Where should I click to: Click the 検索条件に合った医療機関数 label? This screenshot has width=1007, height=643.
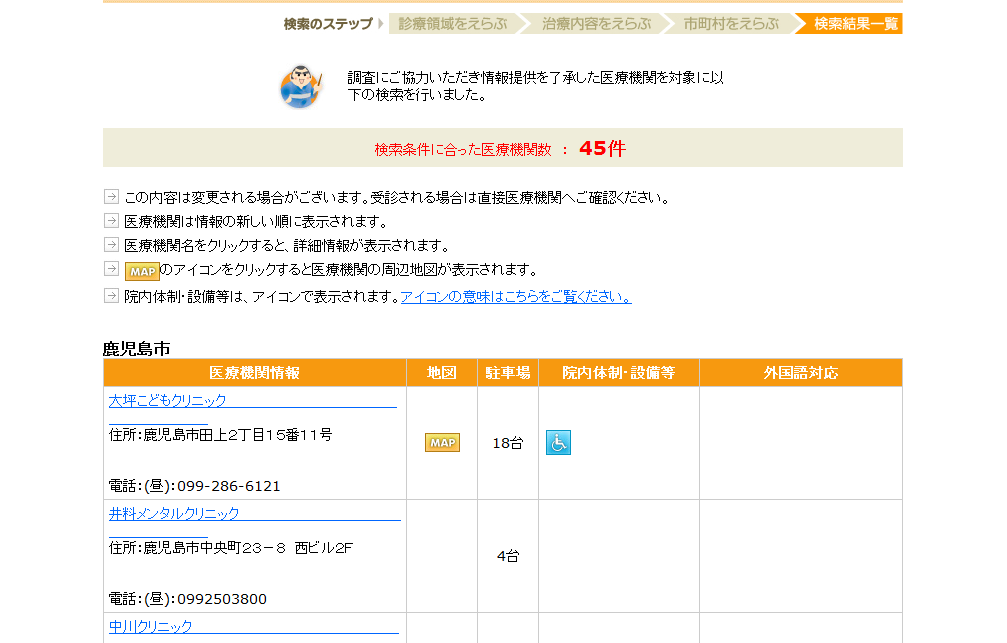463,150
